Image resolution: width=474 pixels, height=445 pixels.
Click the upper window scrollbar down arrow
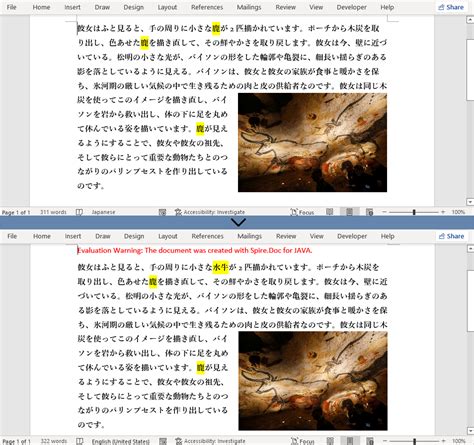point(470,202)
